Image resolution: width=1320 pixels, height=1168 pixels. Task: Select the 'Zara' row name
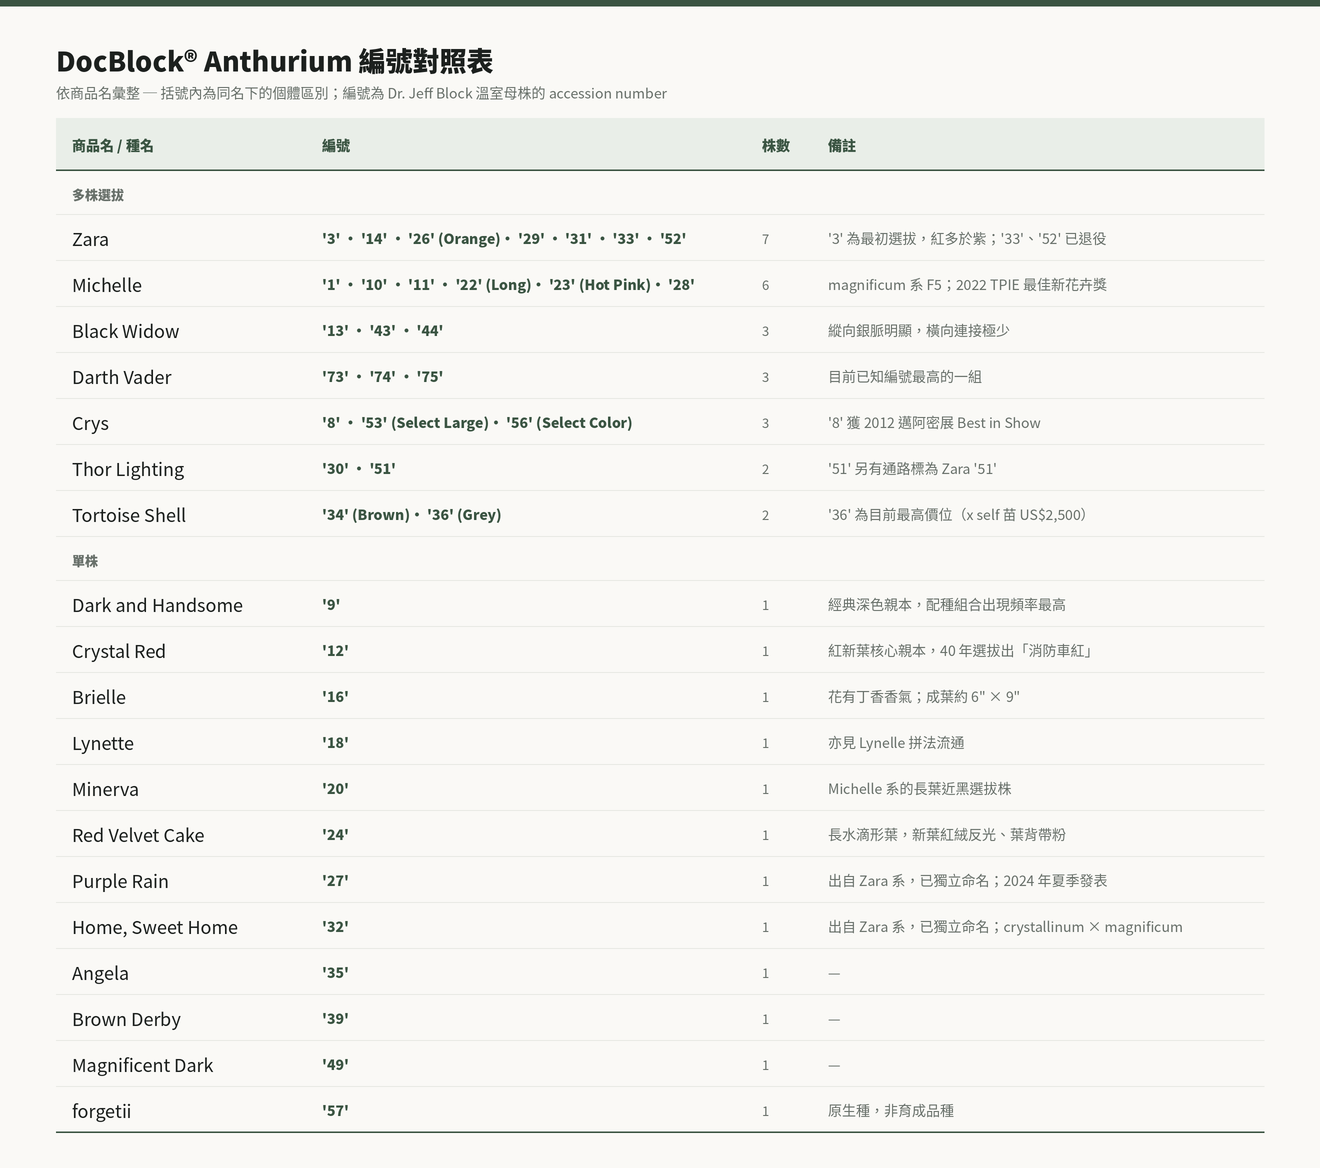(90, 239)
